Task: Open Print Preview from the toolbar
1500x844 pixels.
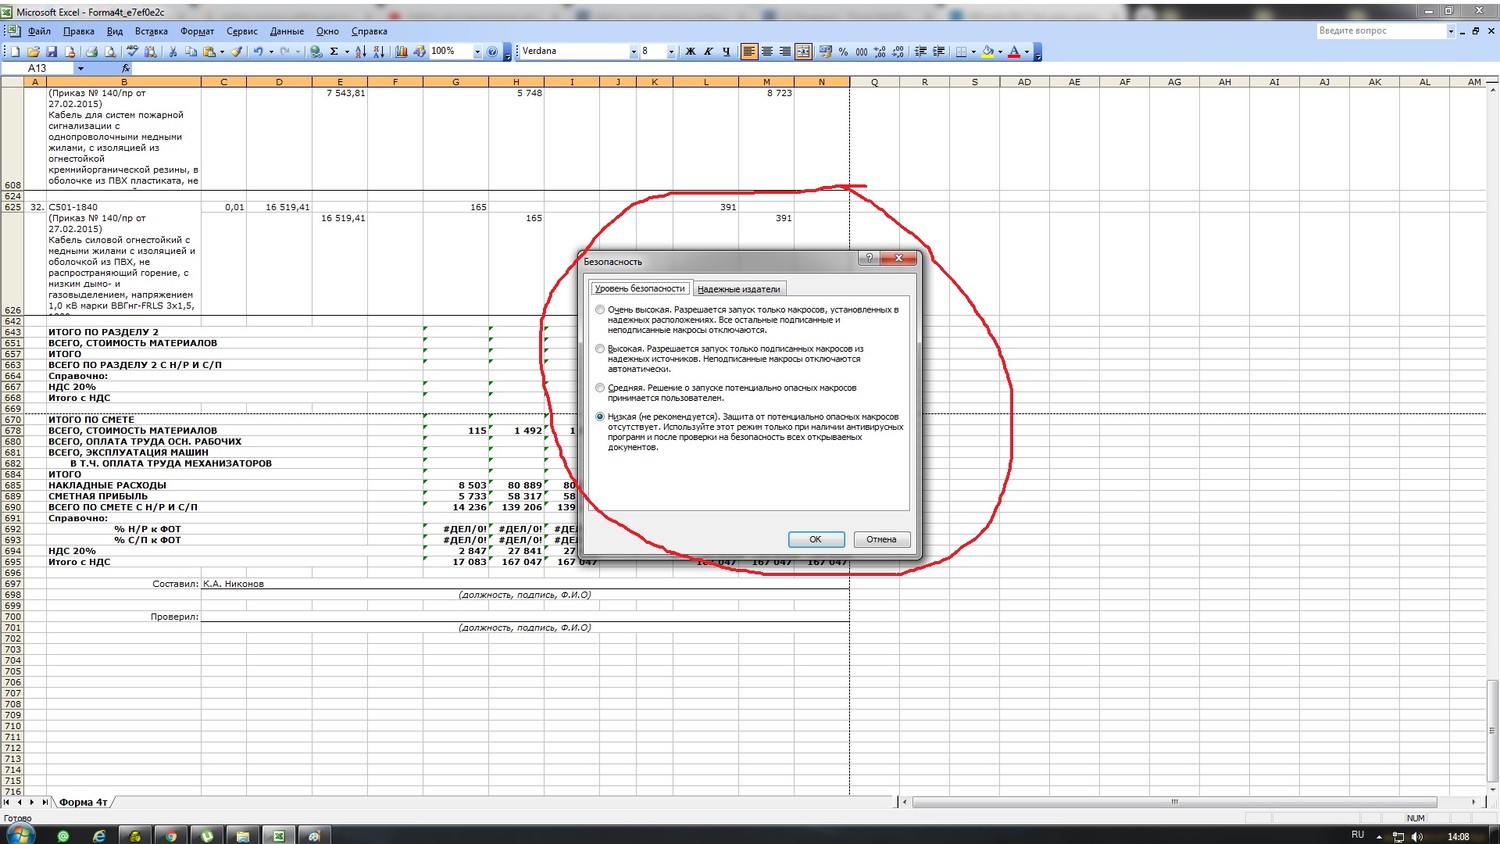Action: pos(109,51)
